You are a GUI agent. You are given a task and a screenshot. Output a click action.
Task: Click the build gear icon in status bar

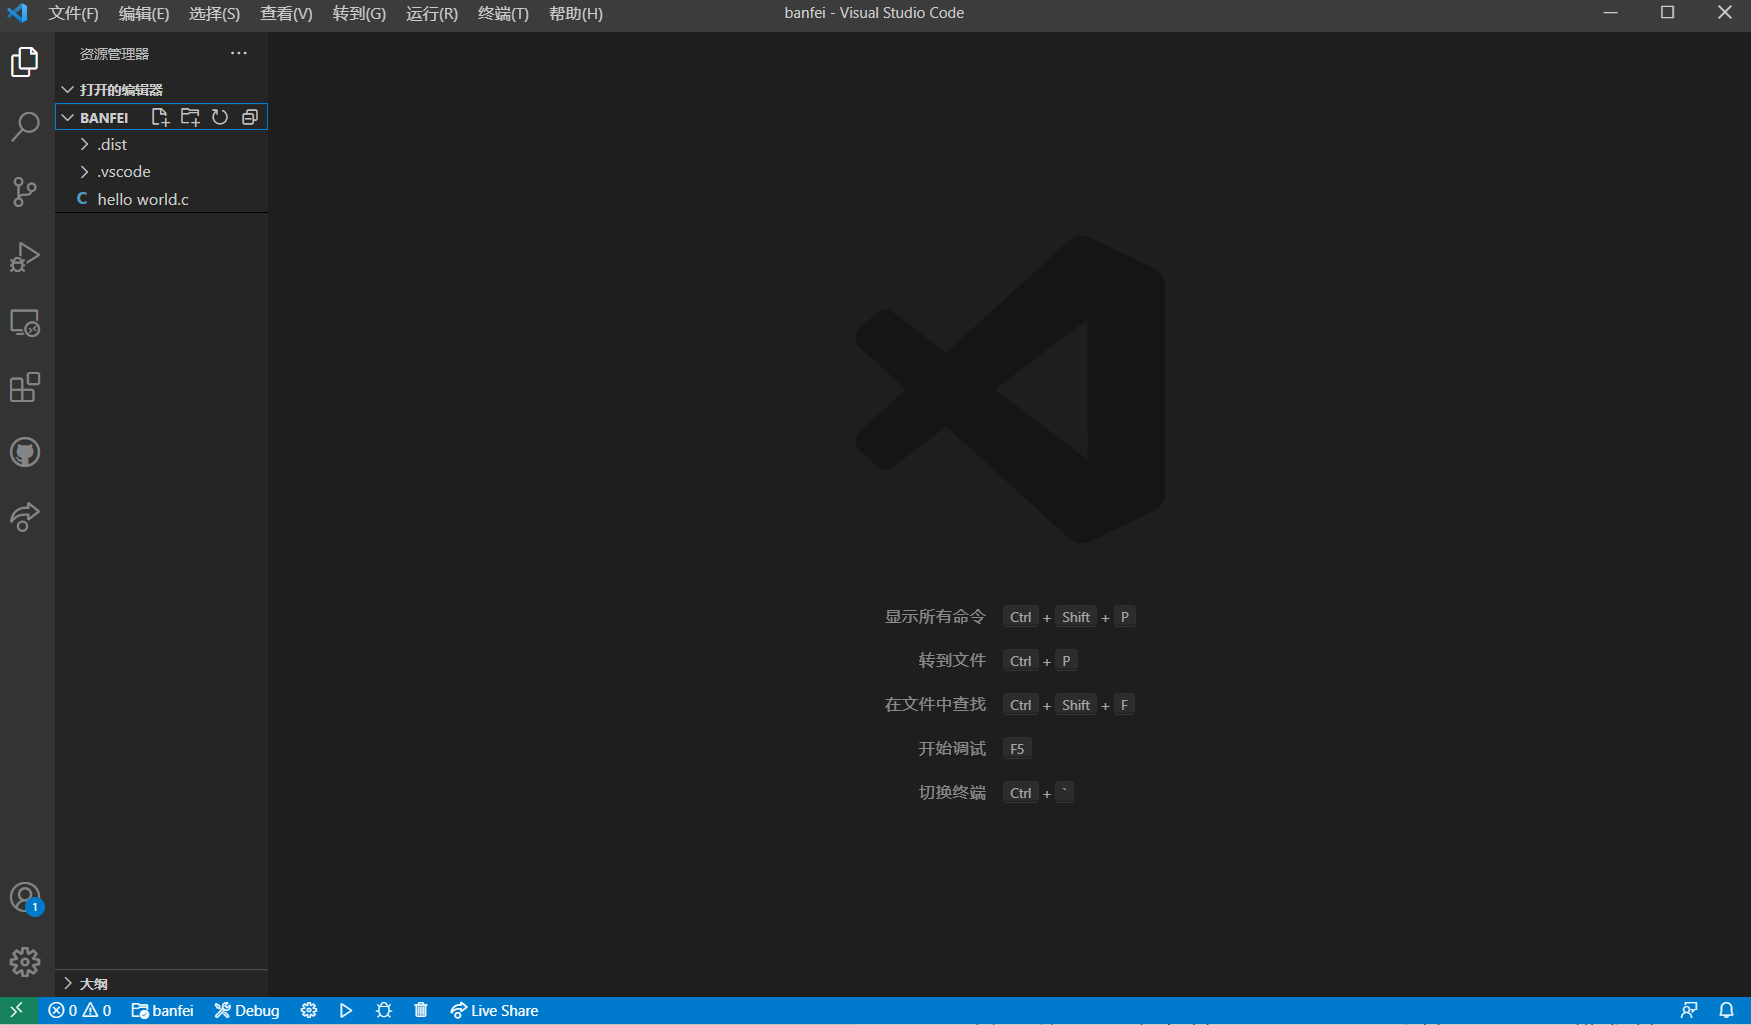[x=309, y=1010]
